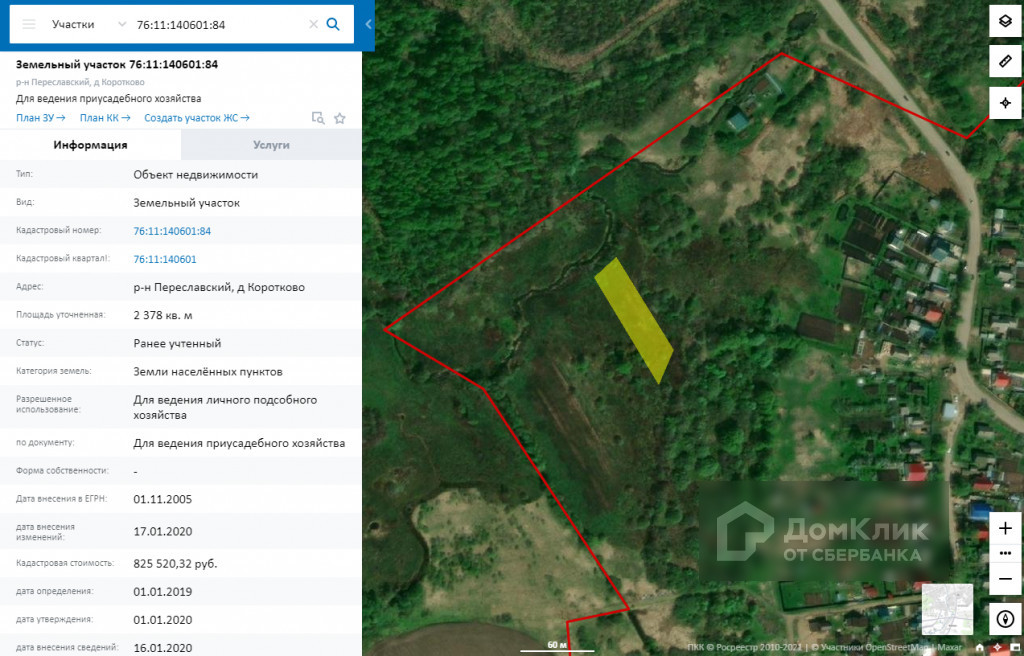
Task: Select the text Земельный участок in Вид row
Action: 186,203
